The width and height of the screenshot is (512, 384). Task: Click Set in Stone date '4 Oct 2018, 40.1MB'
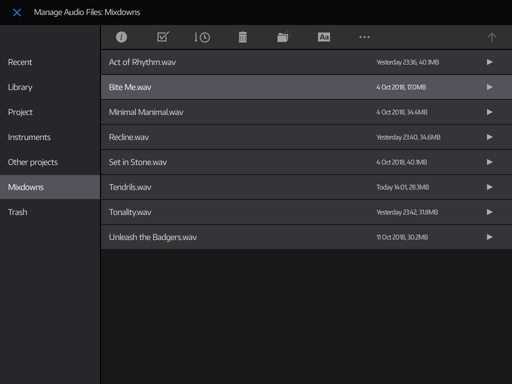coord(402,162)
